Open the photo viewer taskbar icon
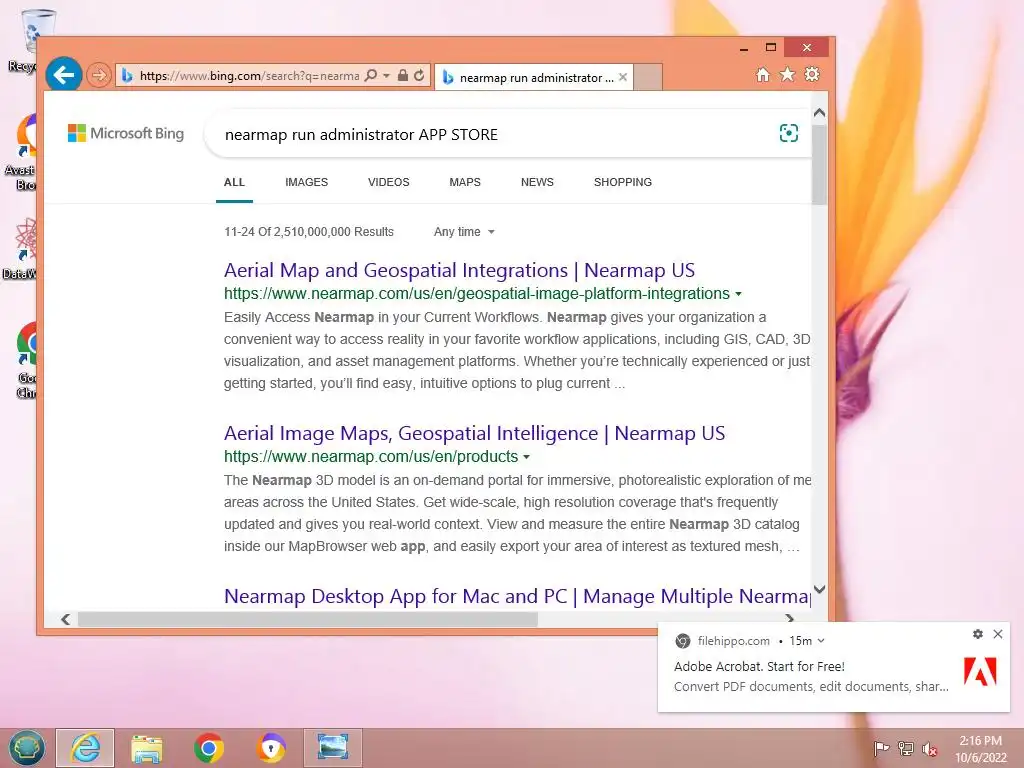This screenshot has width=1024, height=768. [x=332, y=748]
